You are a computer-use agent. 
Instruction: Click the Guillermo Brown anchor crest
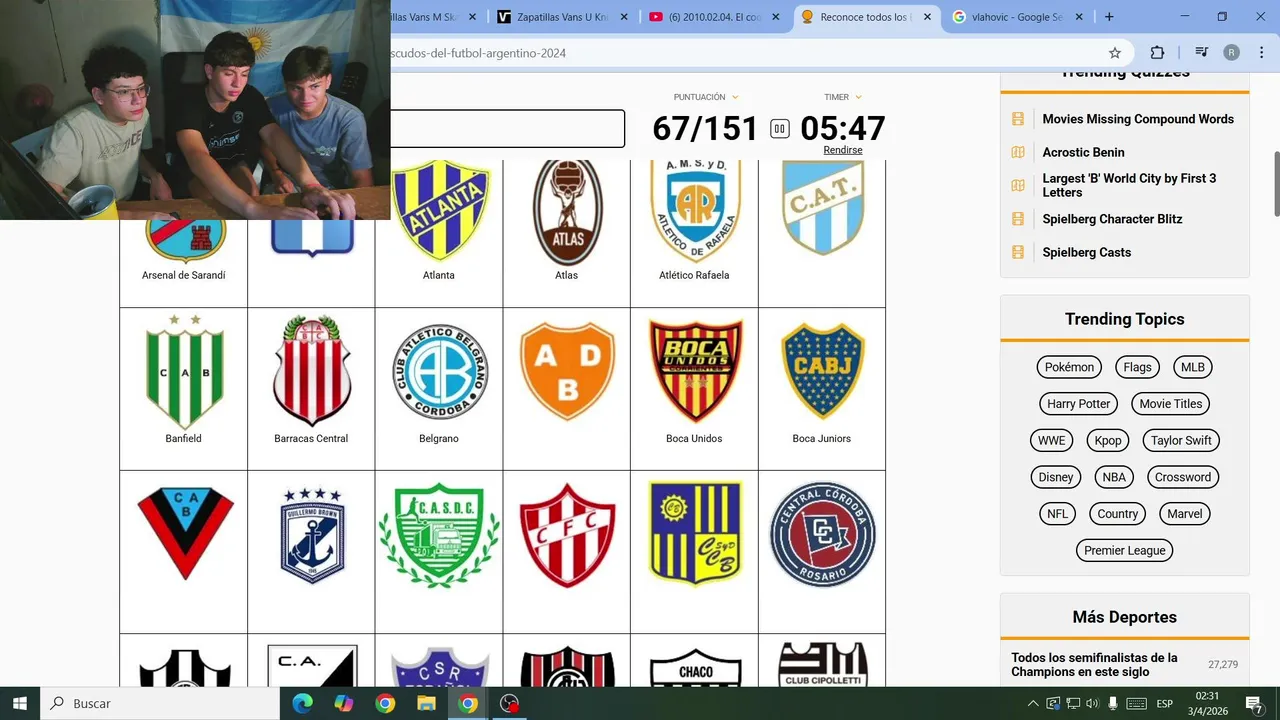coord(312,535)
